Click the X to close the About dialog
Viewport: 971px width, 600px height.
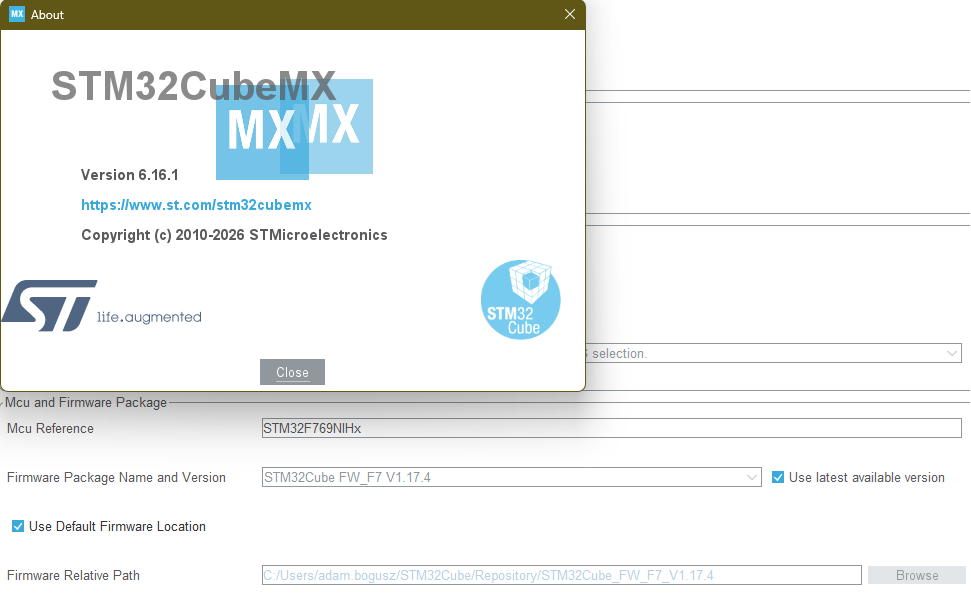(569, 14)
